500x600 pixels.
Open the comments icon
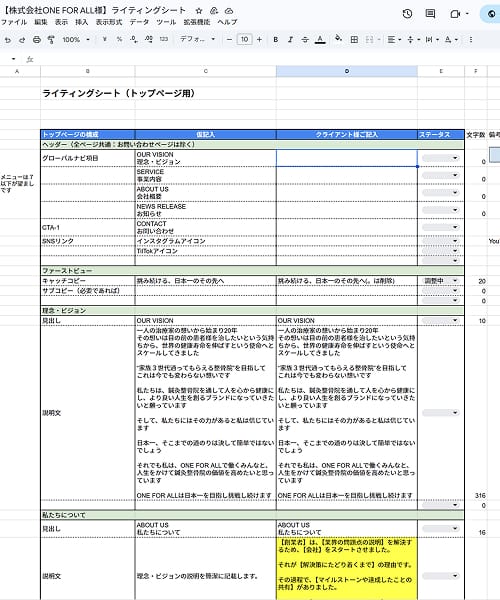coord(430,14)
